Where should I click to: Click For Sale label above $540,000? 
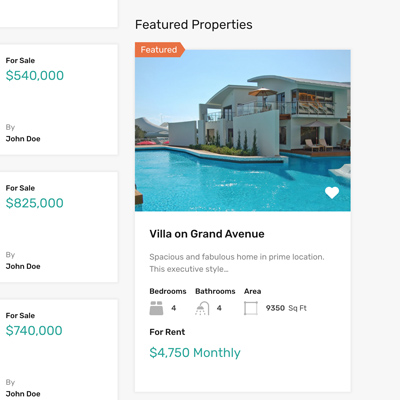click(20, 60)
